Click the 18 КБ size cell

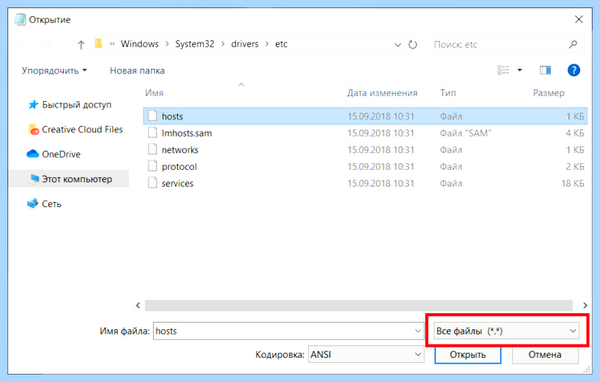(x=572, y=184)
